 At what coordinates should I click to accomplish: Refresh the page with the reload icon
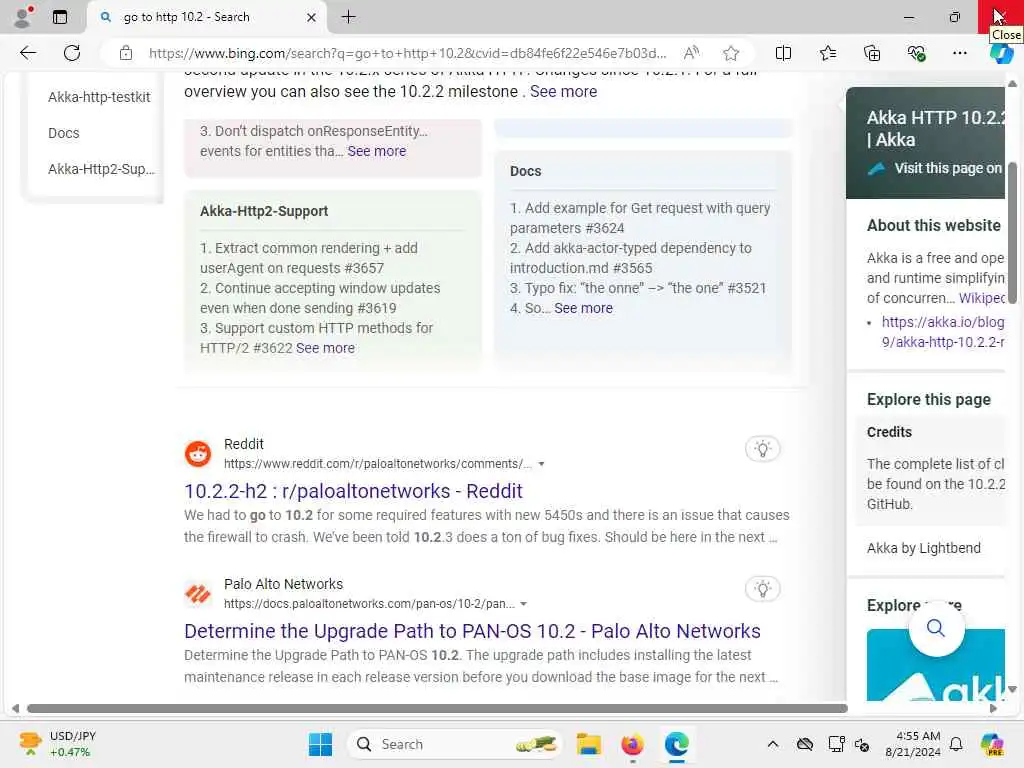click(x=72, y=53)
